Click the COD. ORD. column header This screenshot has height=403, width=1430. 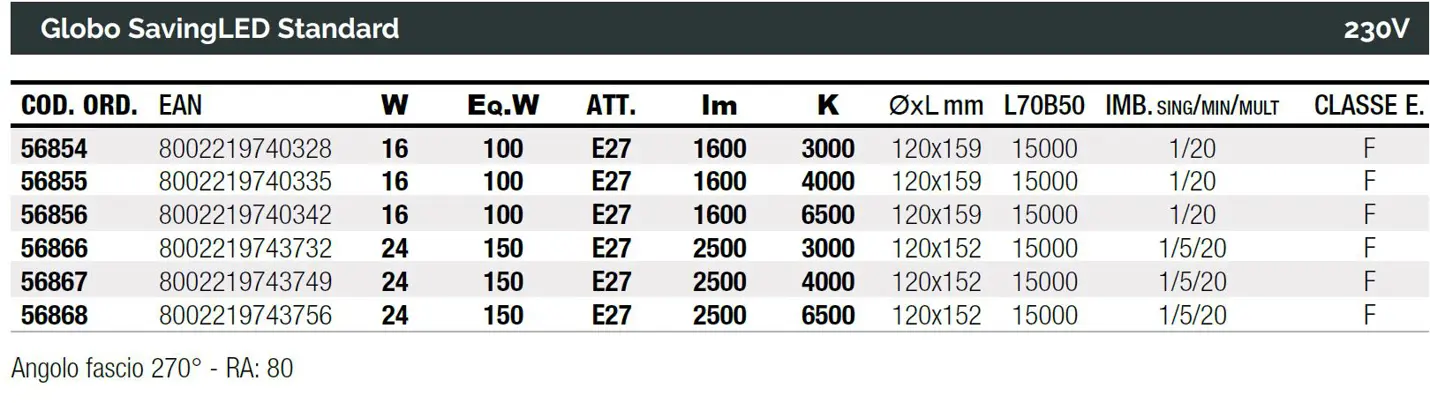(x=80, y=106)
